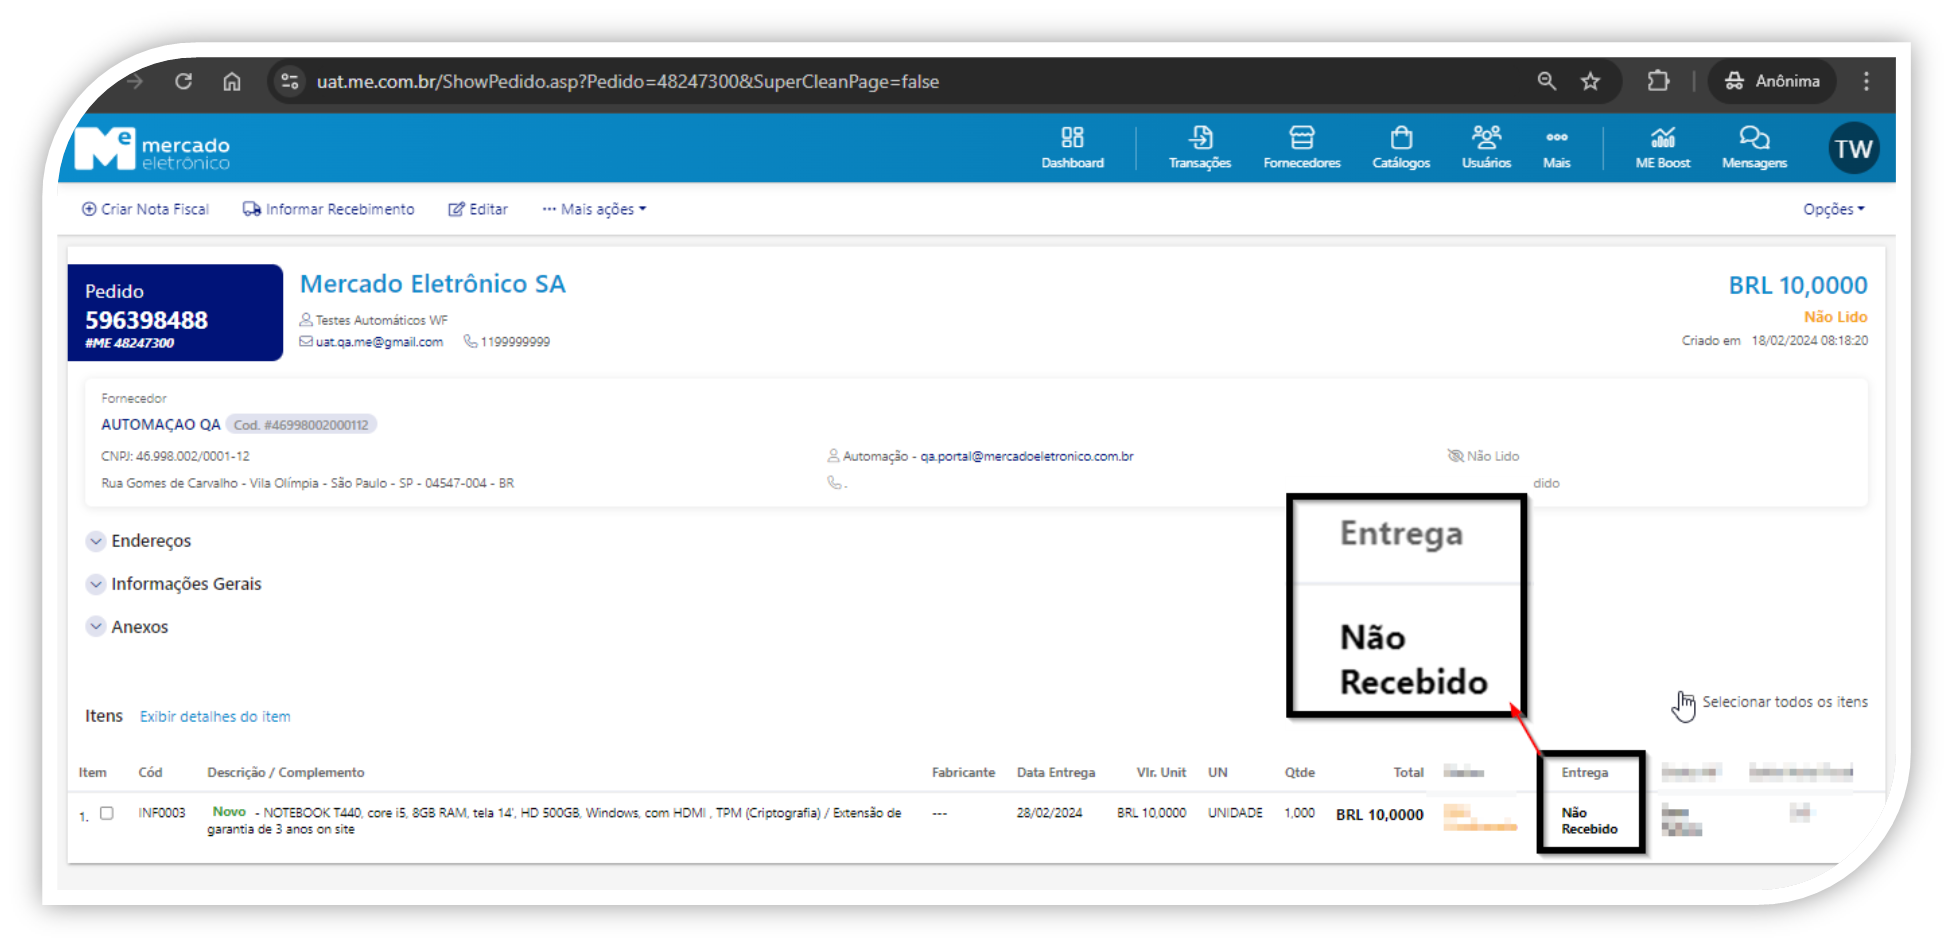1953x947 pixels.
Task: Click the Não Lido eye-slash icon in supplier card
Action: [1455, 456]
